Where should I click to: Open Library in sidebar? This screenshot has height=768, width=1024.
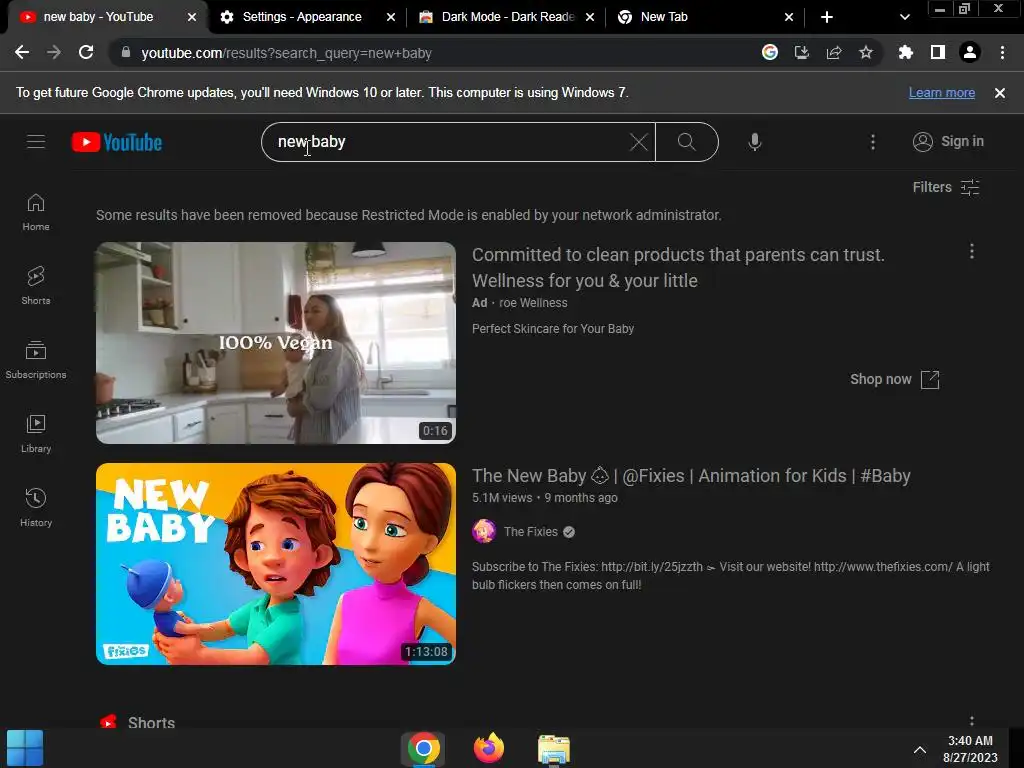36,434
